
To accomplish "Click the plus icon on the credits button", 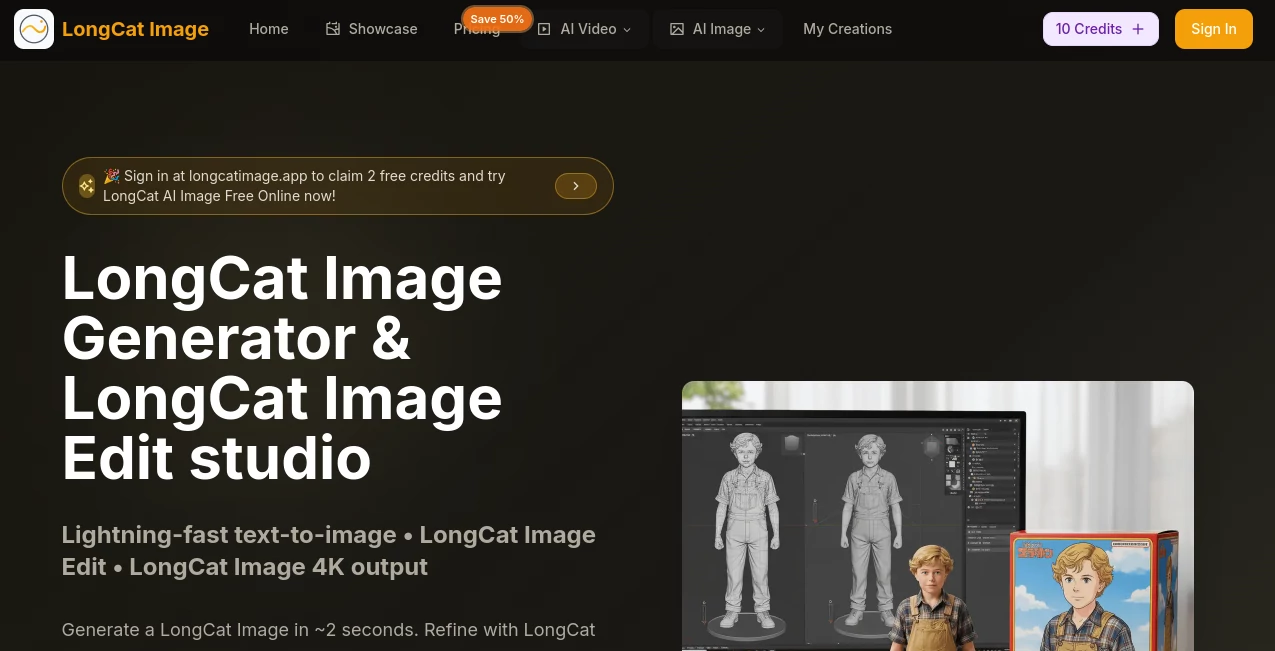I will coord(1138,29).
